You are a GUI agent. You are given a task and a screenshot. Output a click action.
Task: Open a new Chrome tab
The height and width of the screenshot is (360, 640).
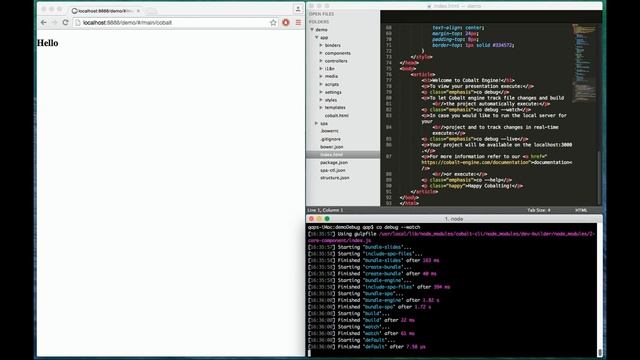151,11
